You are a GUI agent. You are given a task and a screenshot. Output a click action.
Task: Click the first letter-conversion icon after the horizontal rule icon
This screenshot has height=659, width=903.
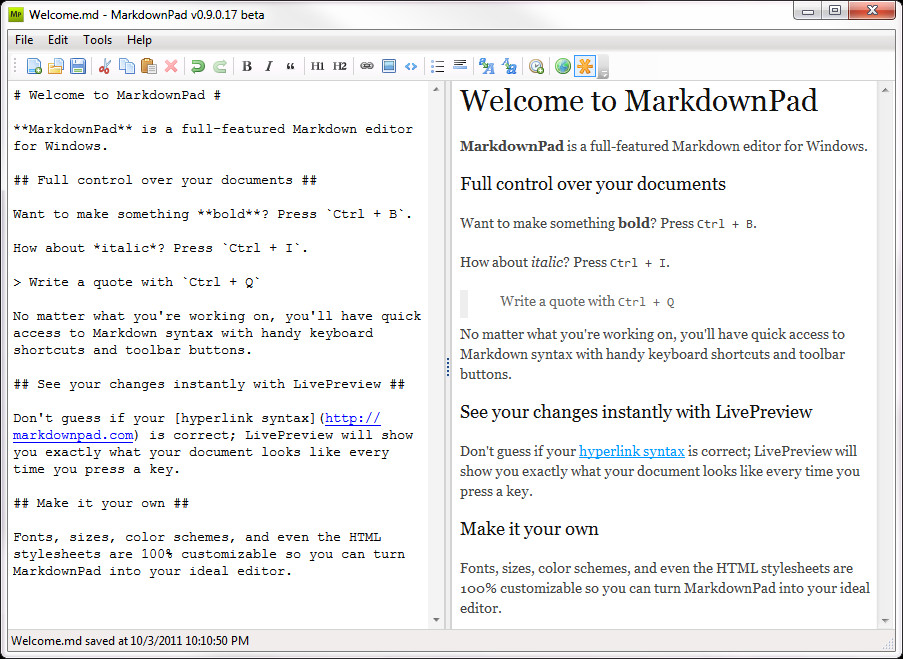(x=487, y=66)
